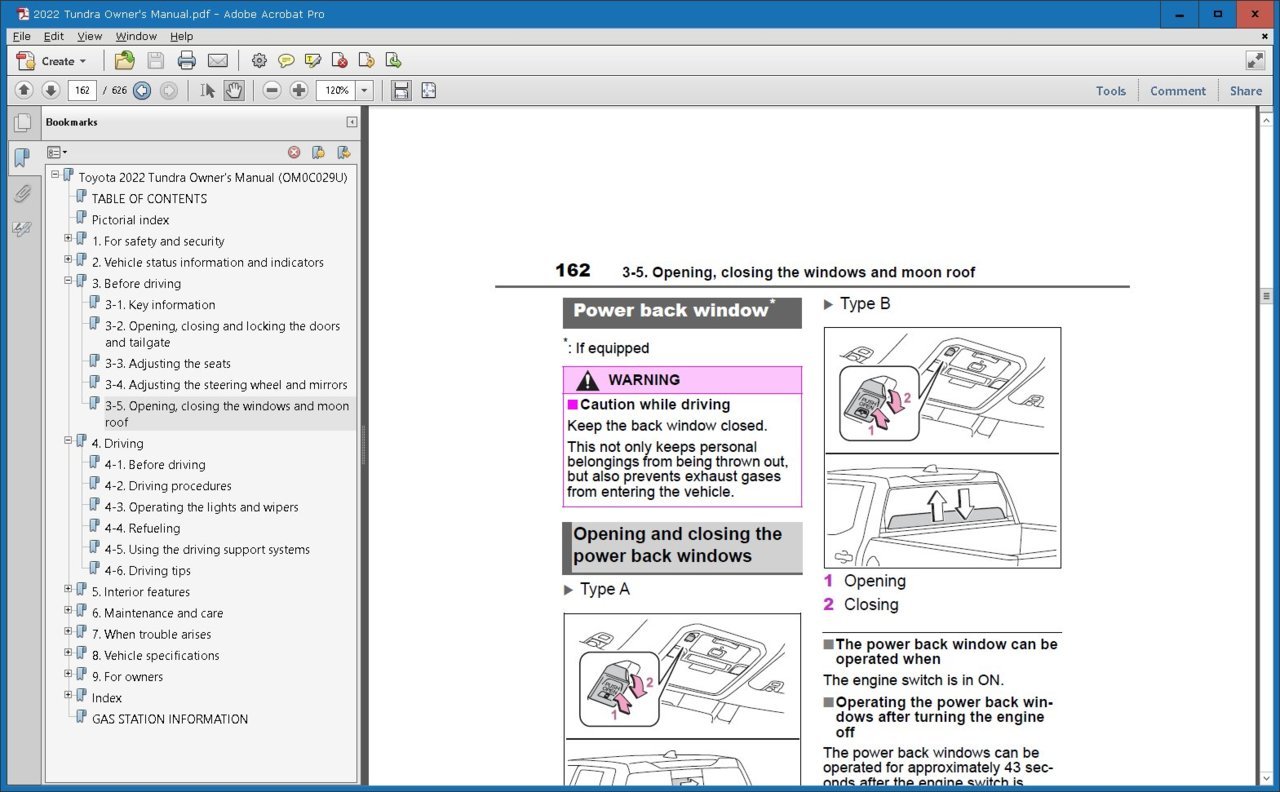Enable scrolling page display mode icon
Viewport: 1280px width, 792px height.
coord(401,91)
